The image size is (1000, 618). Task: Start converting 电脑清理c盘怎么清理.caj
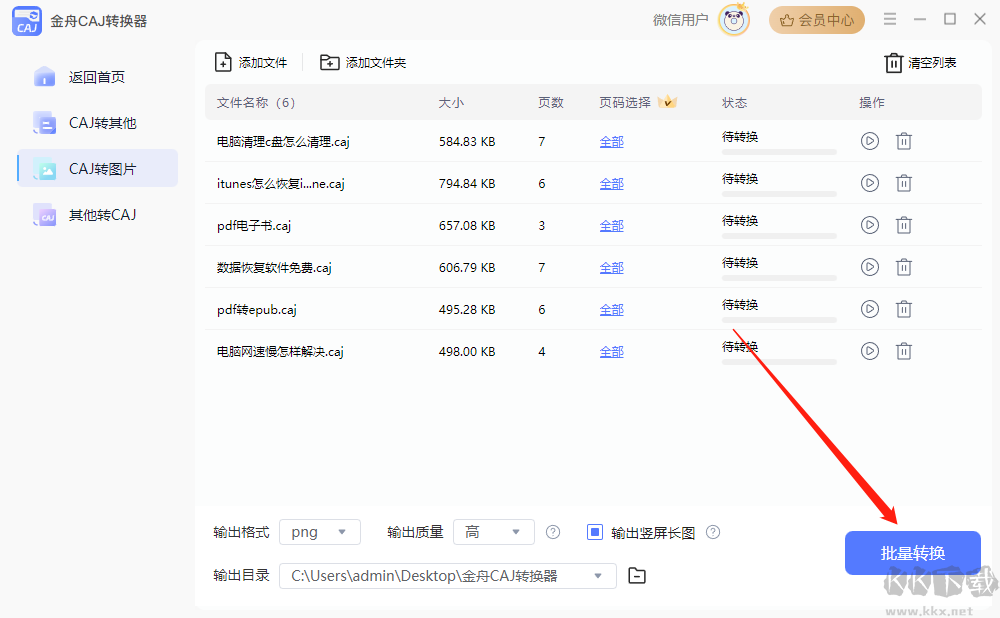pyautogui.click(x=869, y=141)
